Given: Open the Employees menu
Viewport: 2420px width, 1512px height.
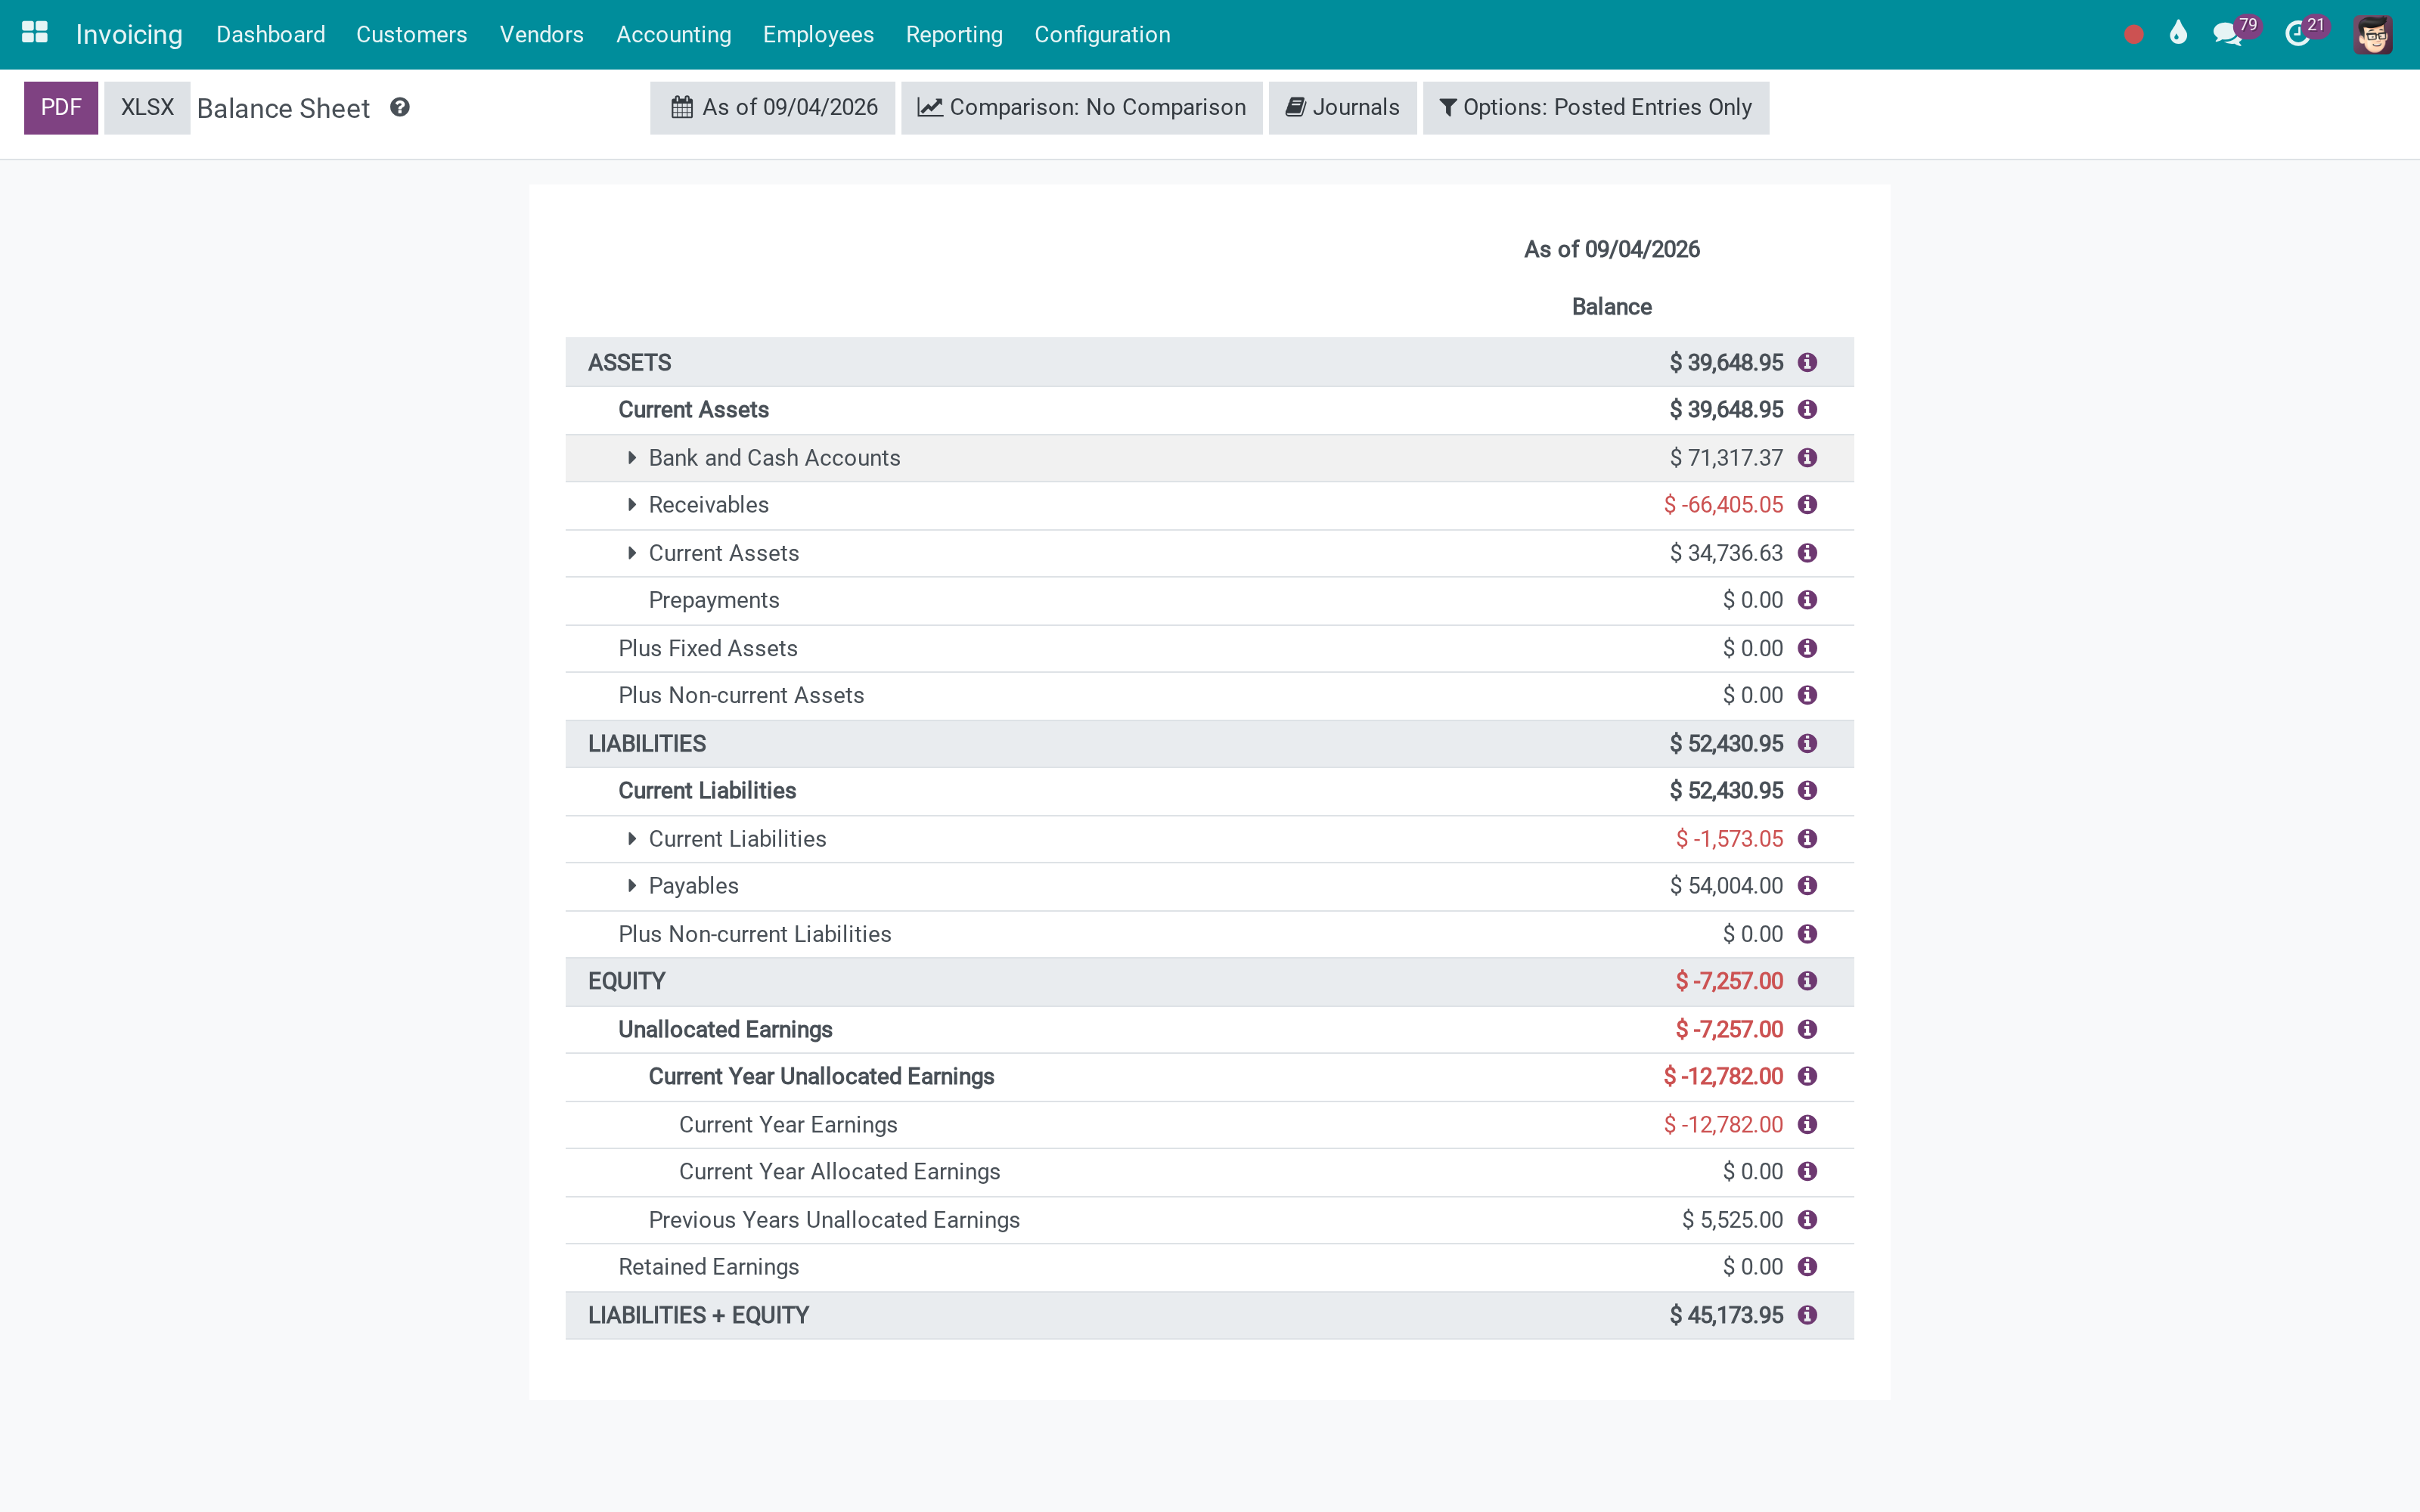Looking at the screenshot, I should point(818,34).
